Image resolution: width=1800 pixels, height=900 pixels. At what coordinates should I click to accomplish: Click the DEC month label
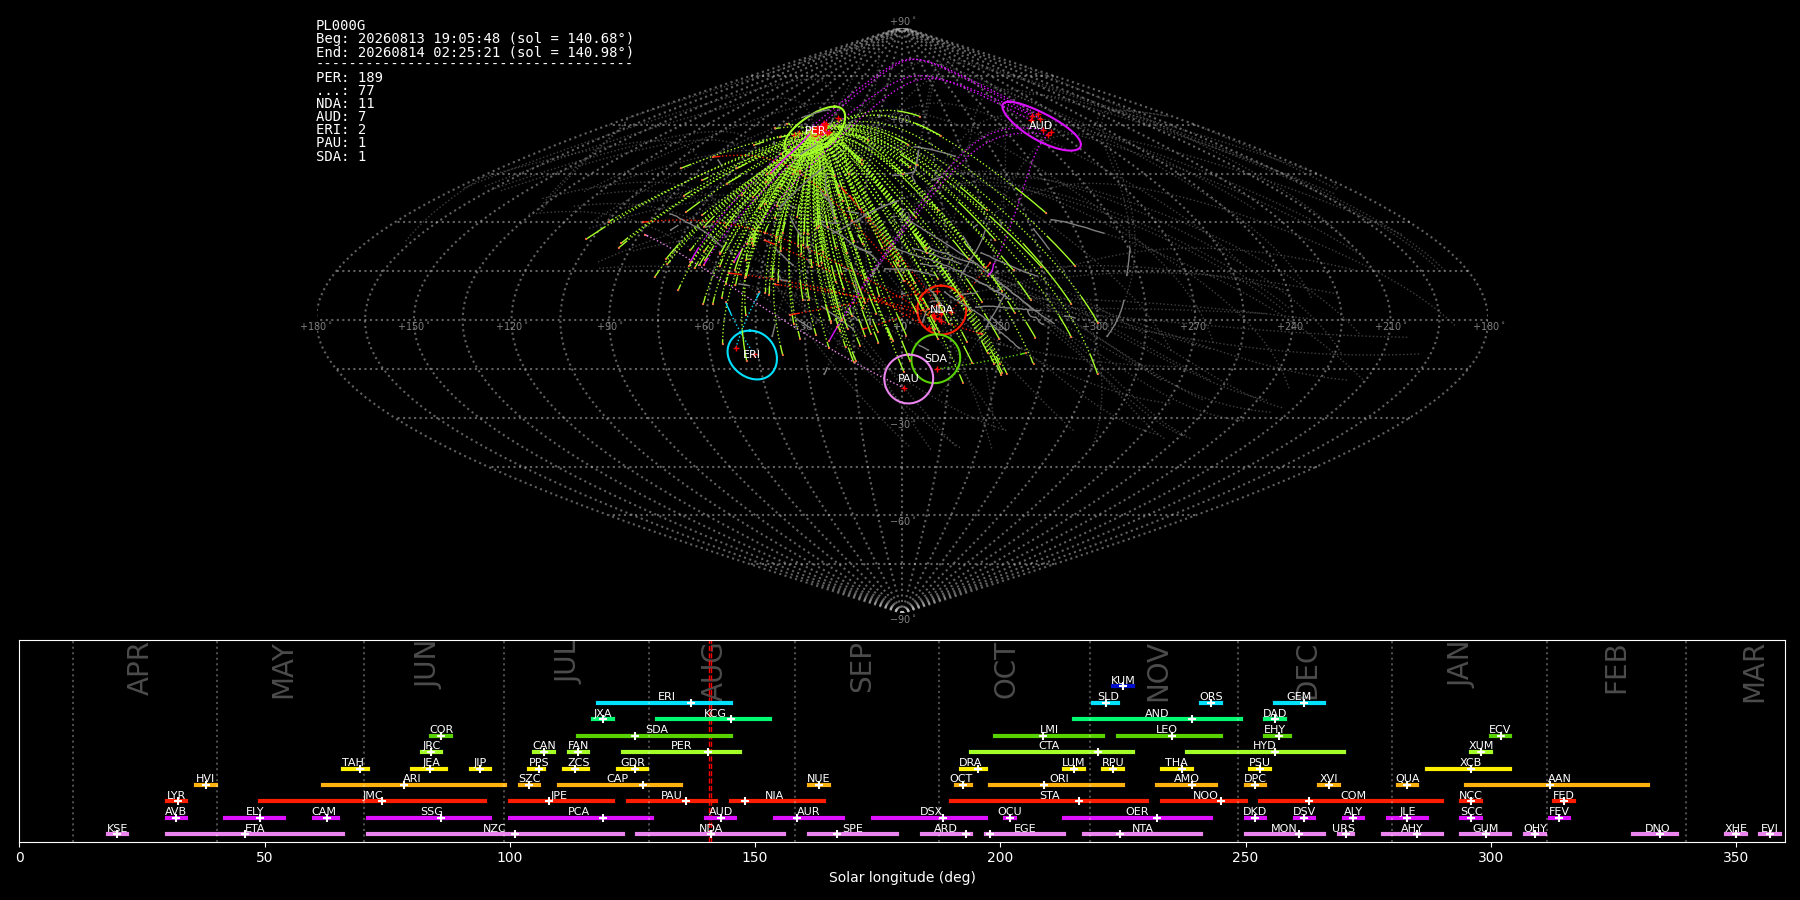[x=1307, y=671]
